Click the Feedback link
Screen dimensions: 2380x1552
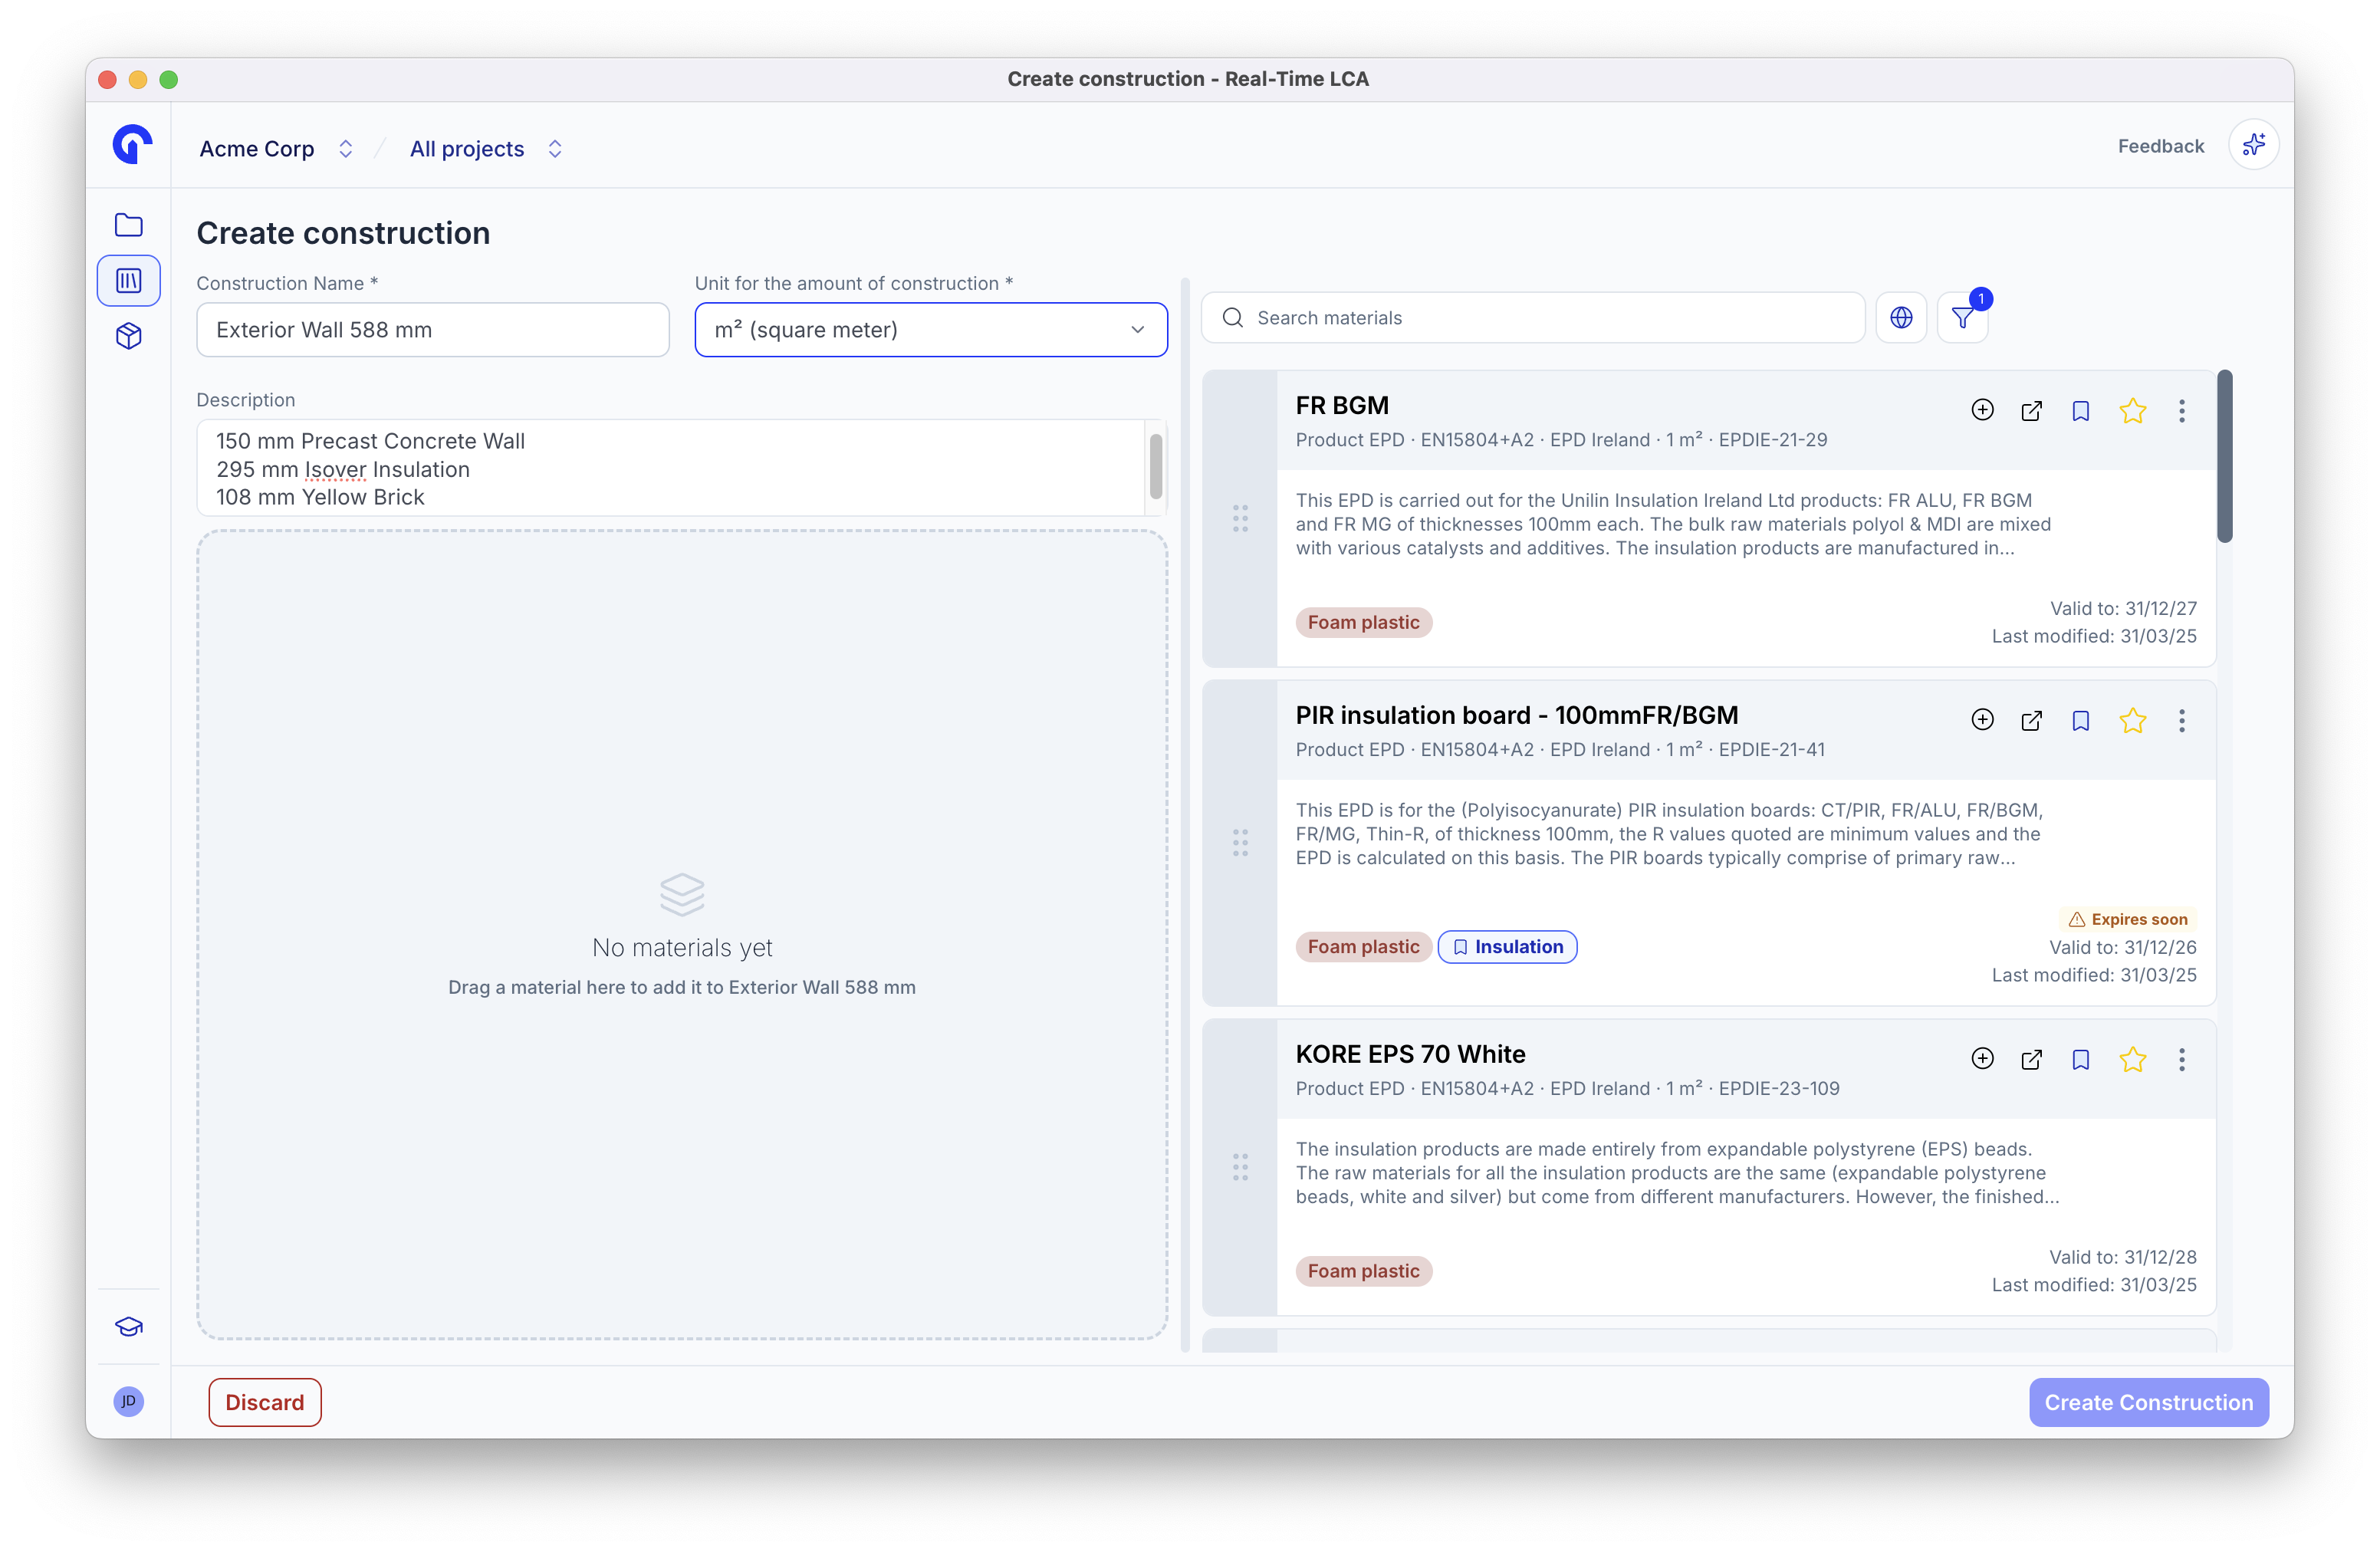2160,146
